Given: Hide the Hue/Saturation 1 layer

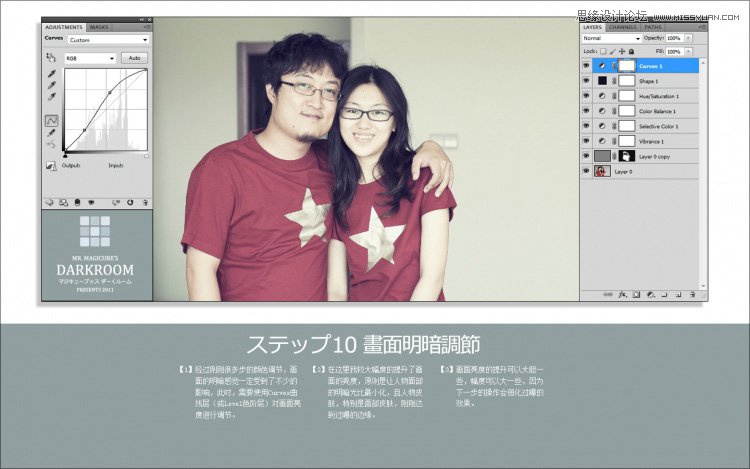Looking at the screenshot, I should point(586,96).
